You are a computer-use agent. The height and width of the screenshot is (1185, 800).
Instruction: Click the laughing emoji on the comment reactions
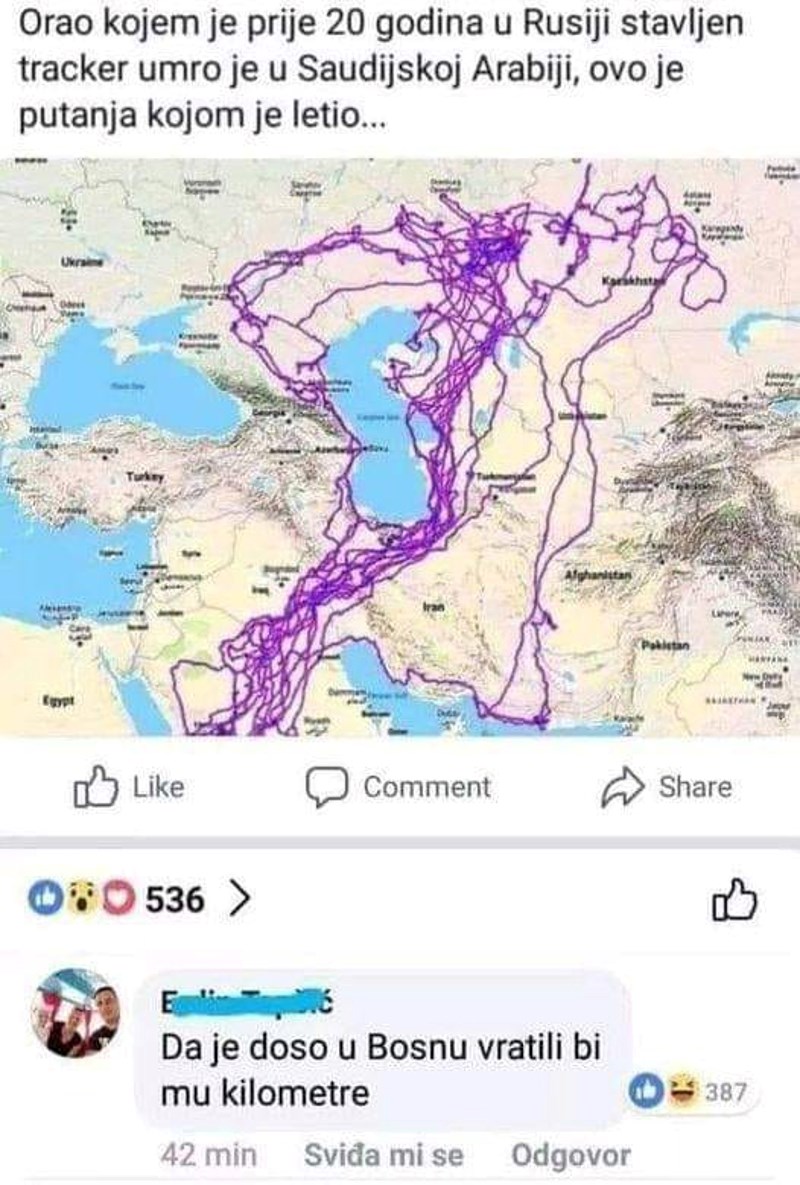683,1091
